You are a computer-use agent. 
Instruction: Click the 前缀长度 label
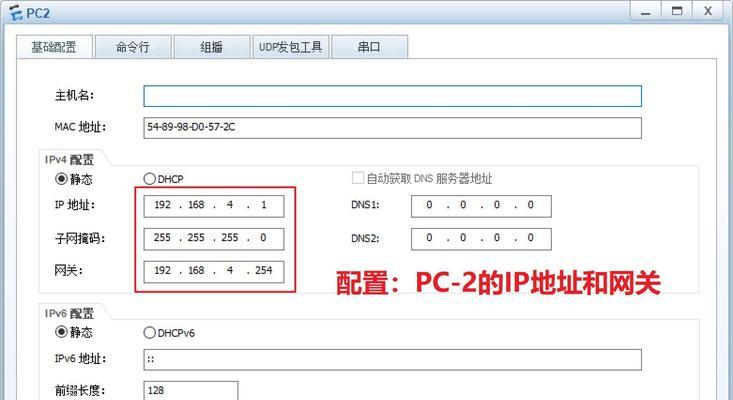coord(80,391)
